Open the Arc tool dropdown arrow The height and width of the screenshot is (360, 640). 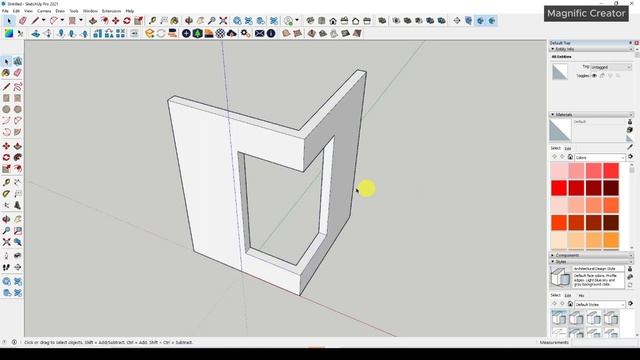62,20
